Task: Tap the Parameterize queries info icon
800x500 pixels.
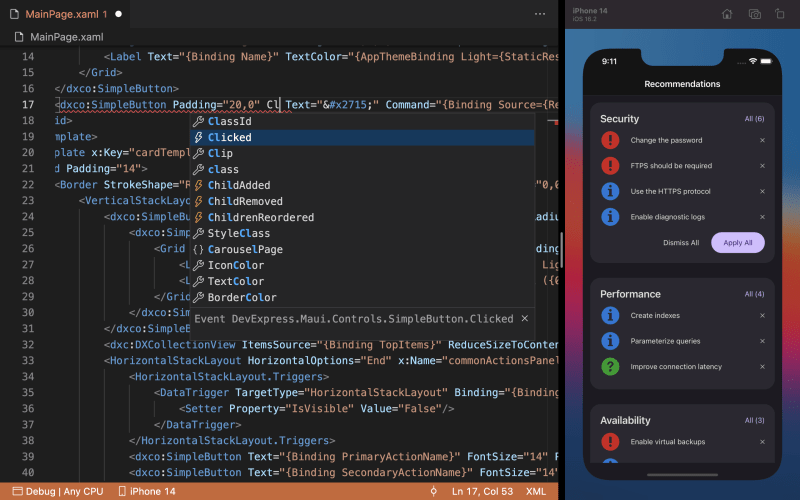Action: click(610, 341)
